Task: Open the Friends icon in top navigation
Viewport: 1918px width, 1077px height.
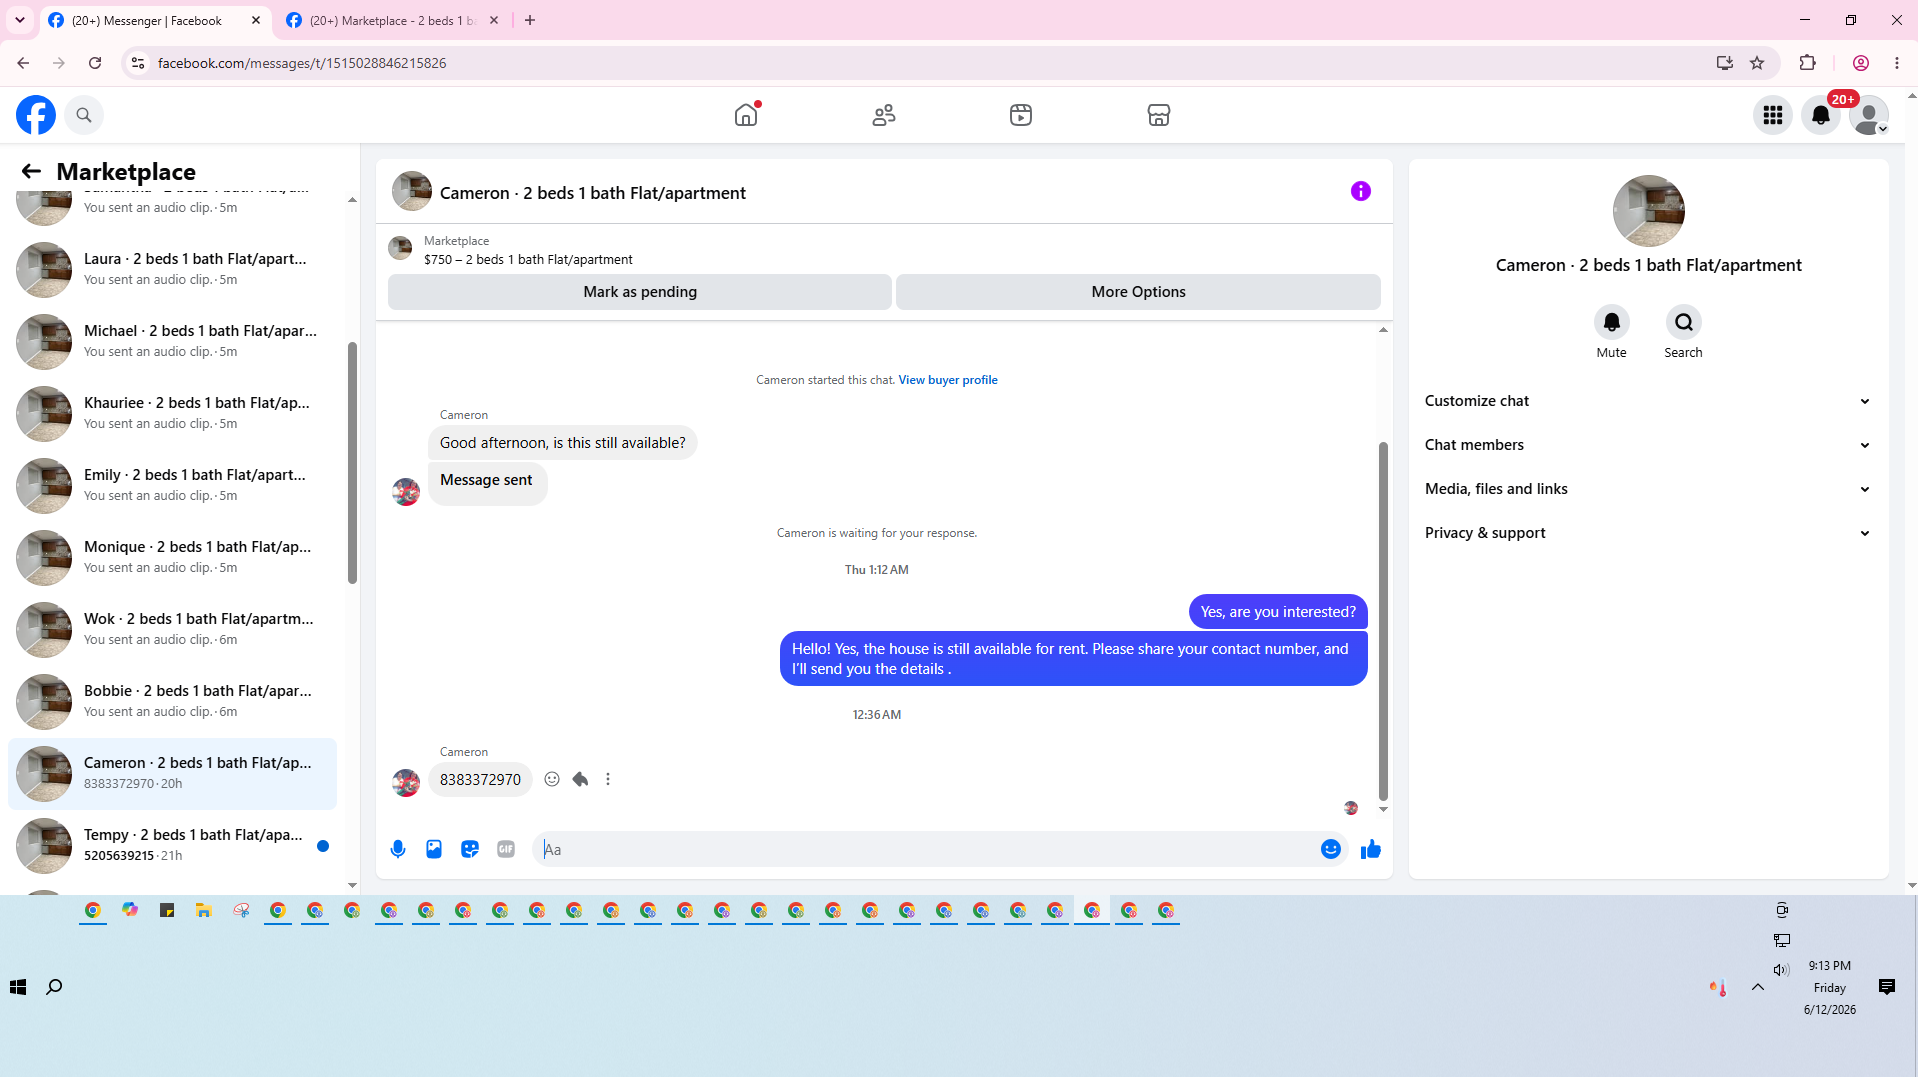Action: point(884,115)
